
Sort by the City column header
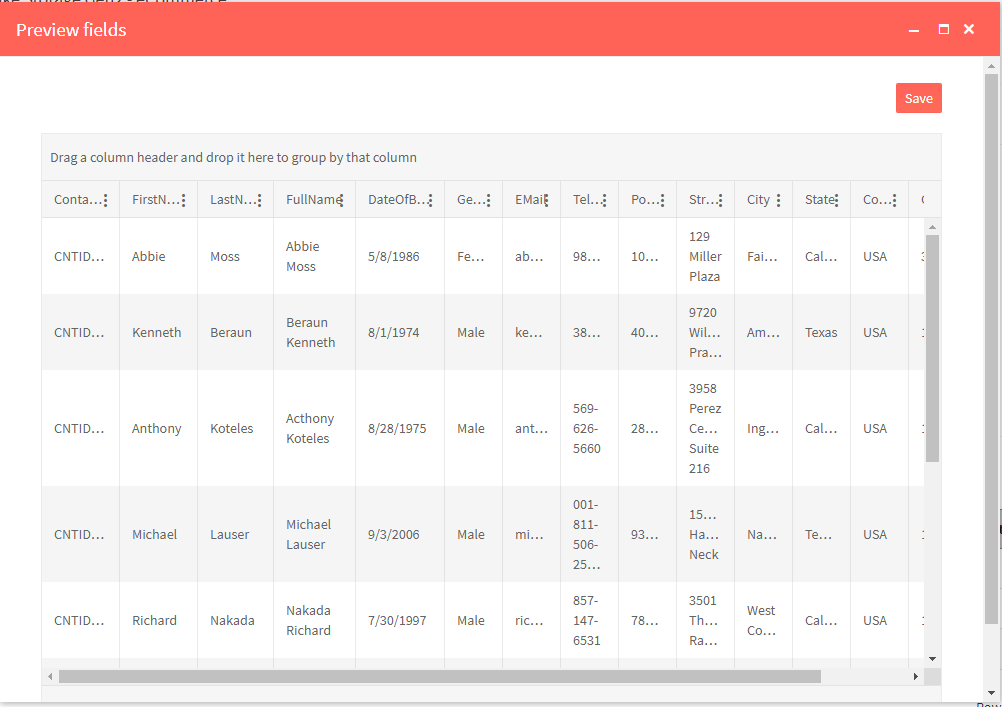point(758,200)
